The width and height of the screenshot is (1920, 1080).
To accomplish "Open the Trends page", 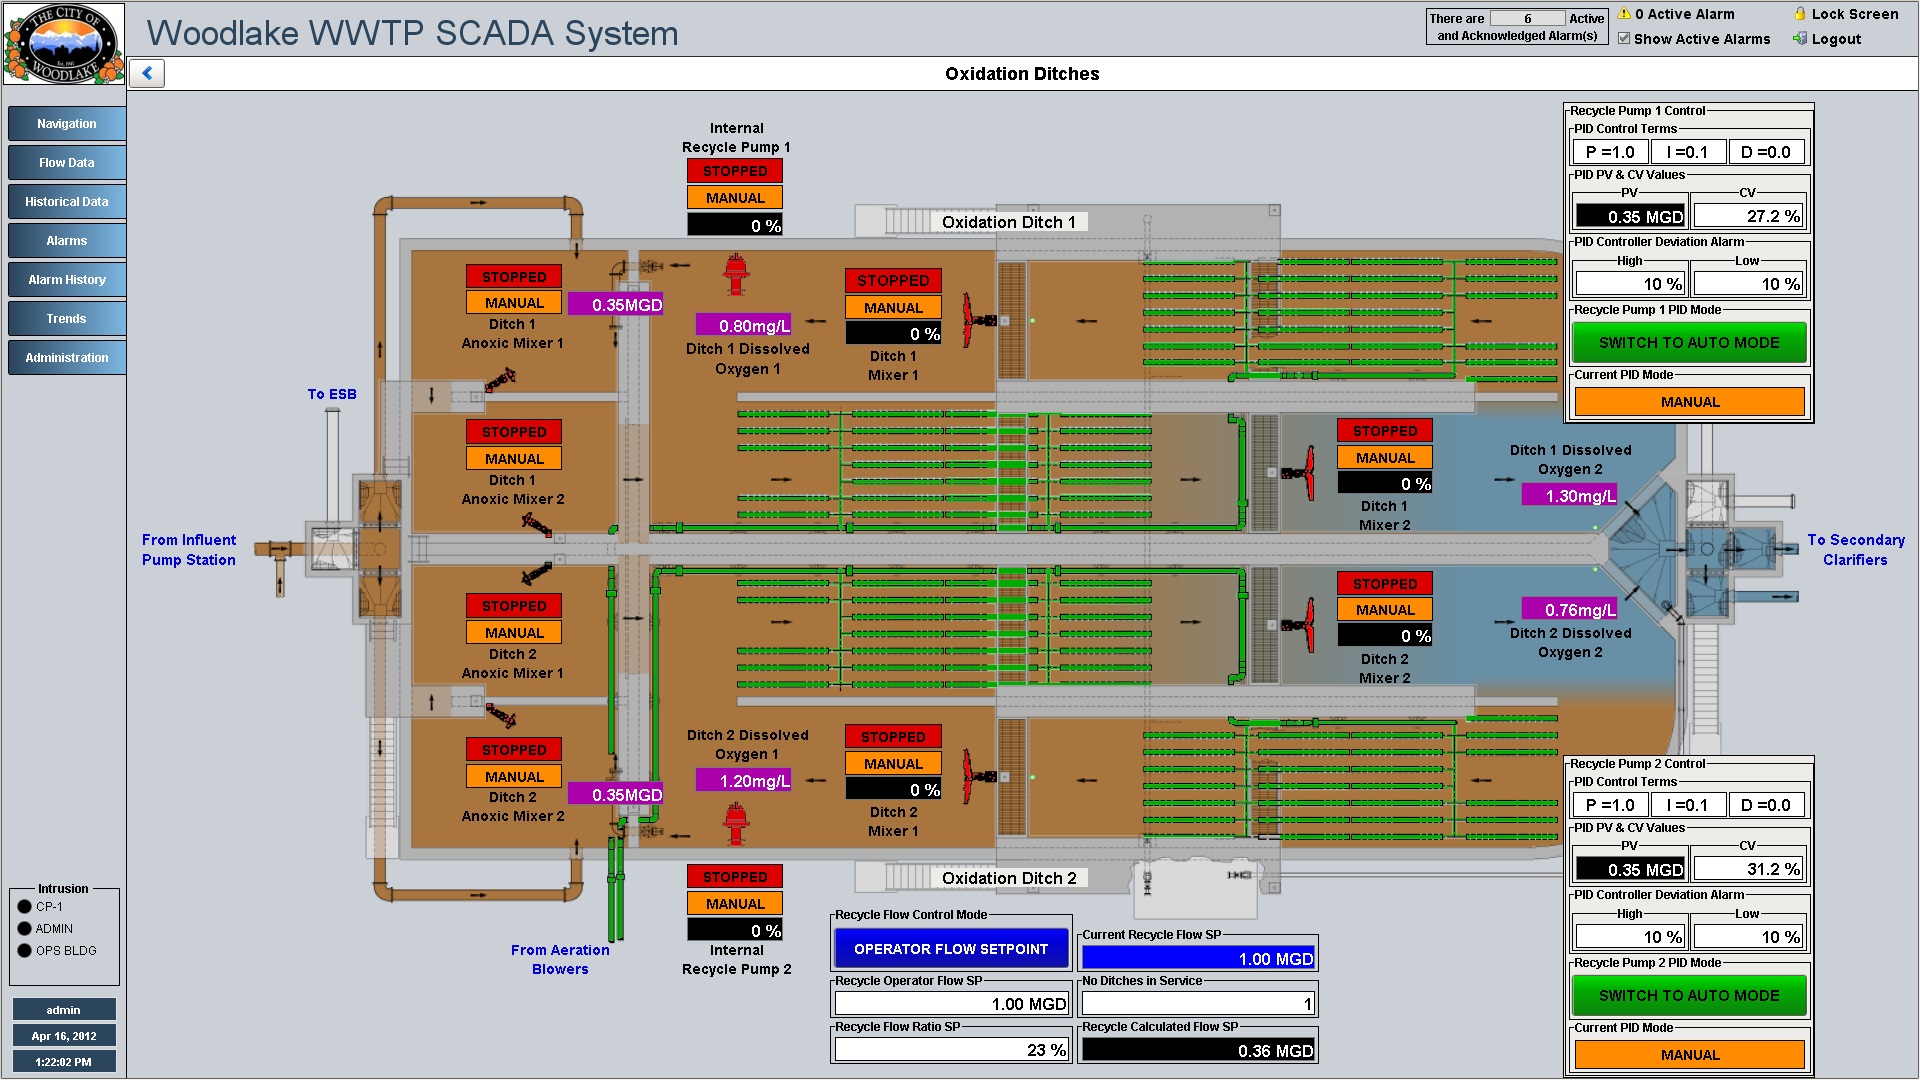I will [67, 319].
